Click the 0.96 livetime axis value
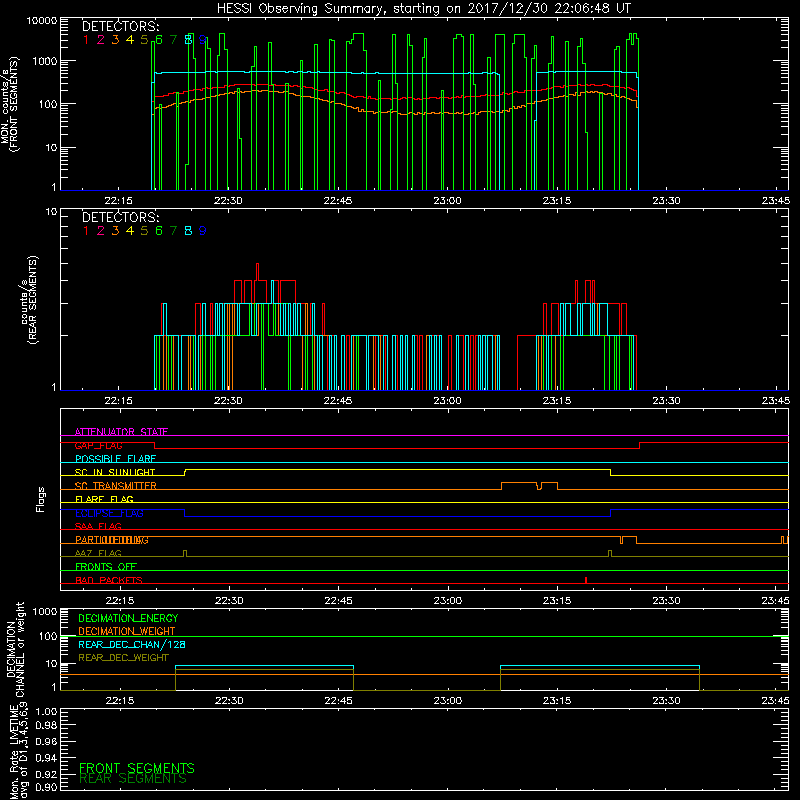This screenshot has height=800, width=800. pyautogui.click(x=46, y=741)
